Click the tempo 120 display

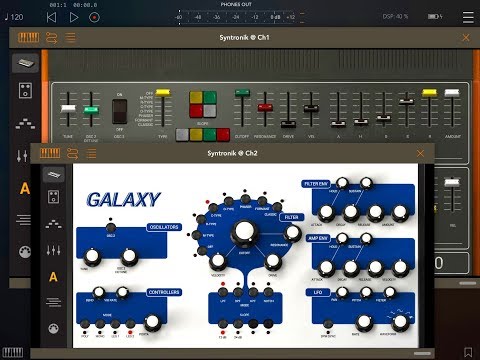pos(14,17)
